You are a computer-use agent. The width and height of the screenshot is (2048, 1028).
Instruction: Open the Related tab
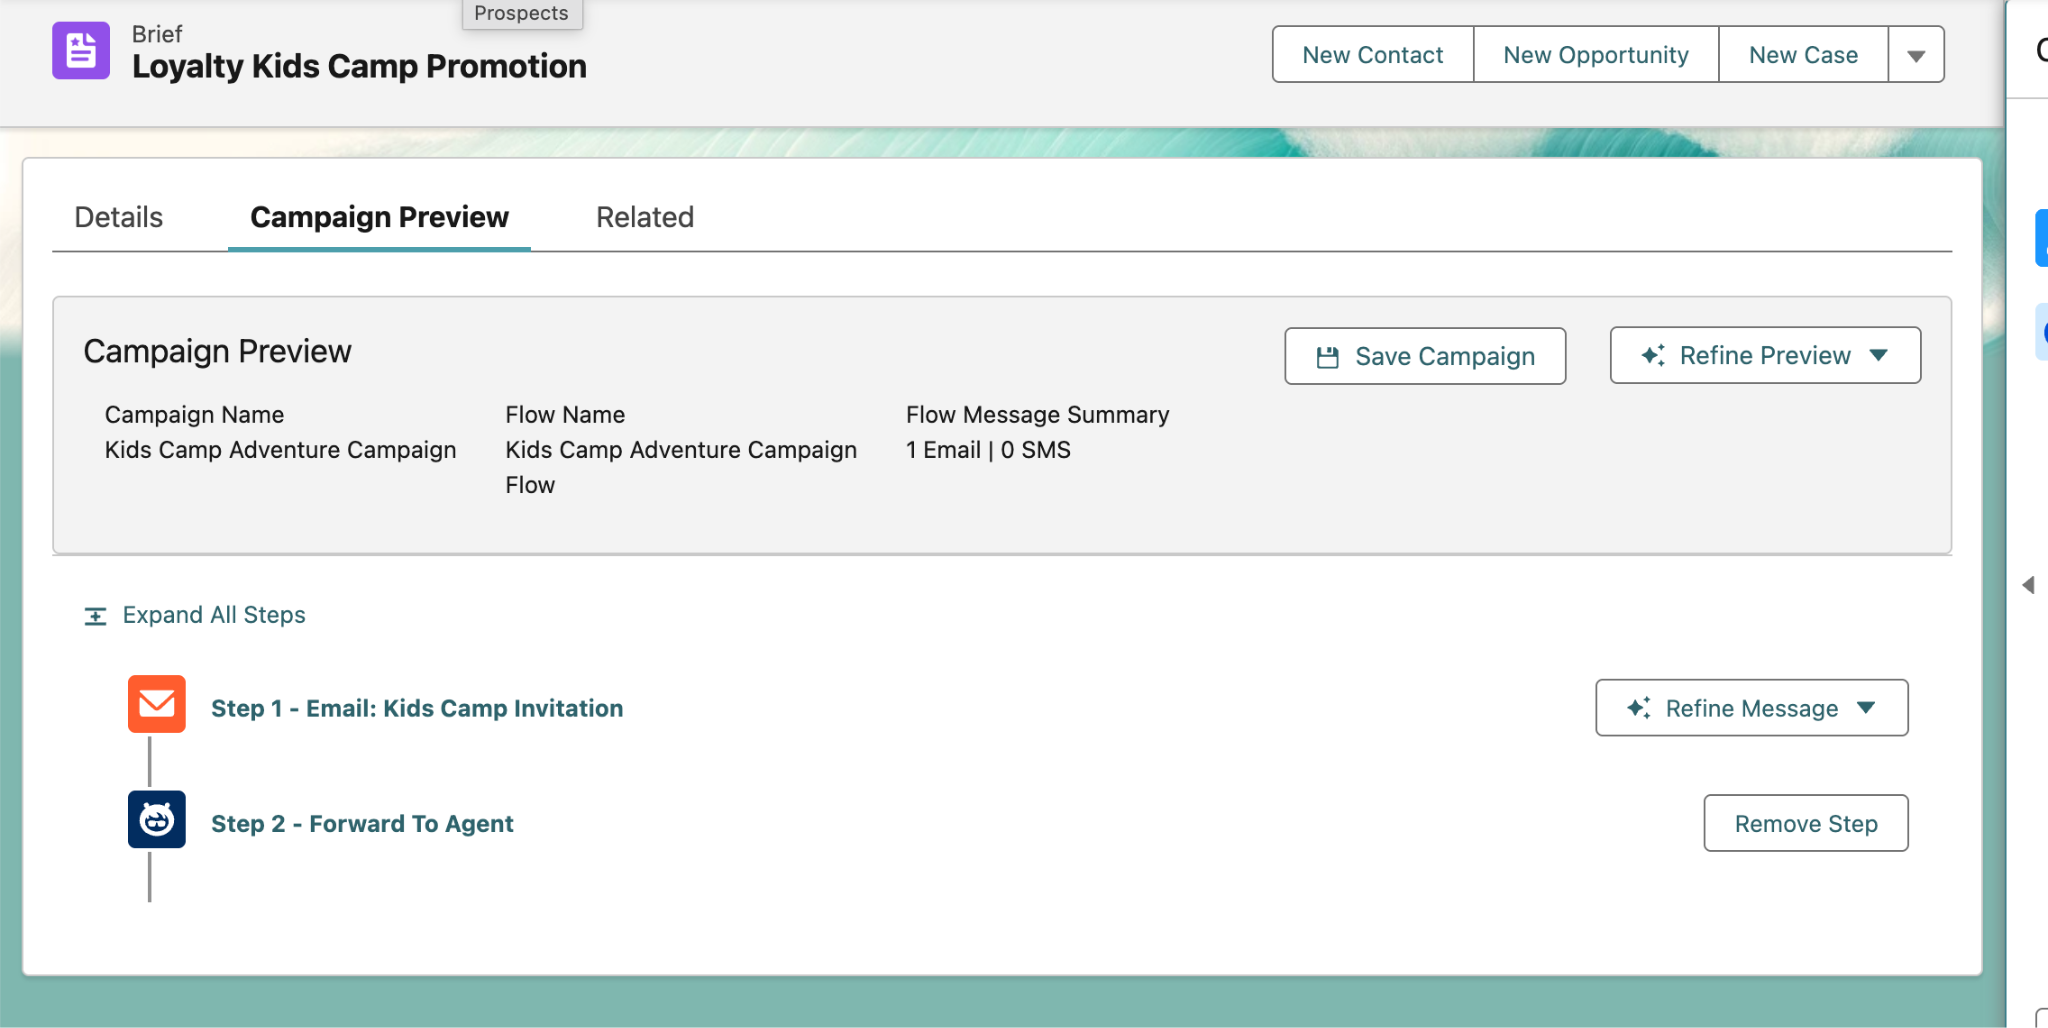tap(645, 217)
